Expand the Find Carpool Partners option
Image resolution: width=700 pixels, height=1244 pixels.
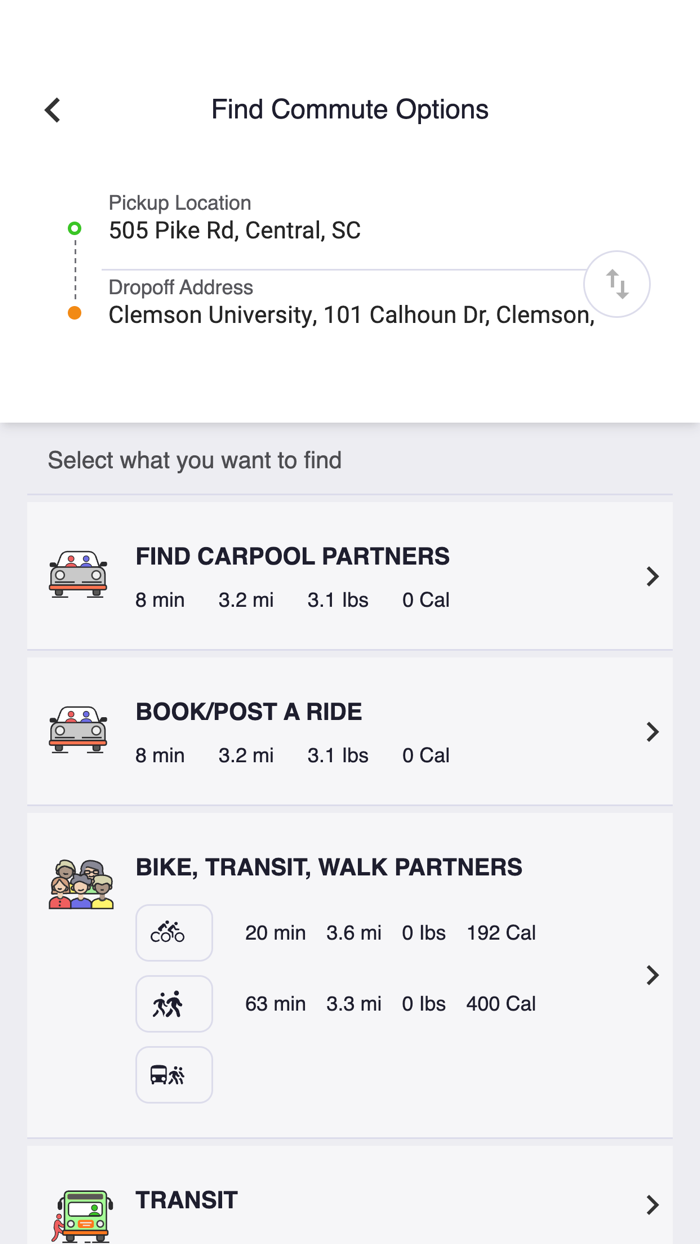point(652,576)
